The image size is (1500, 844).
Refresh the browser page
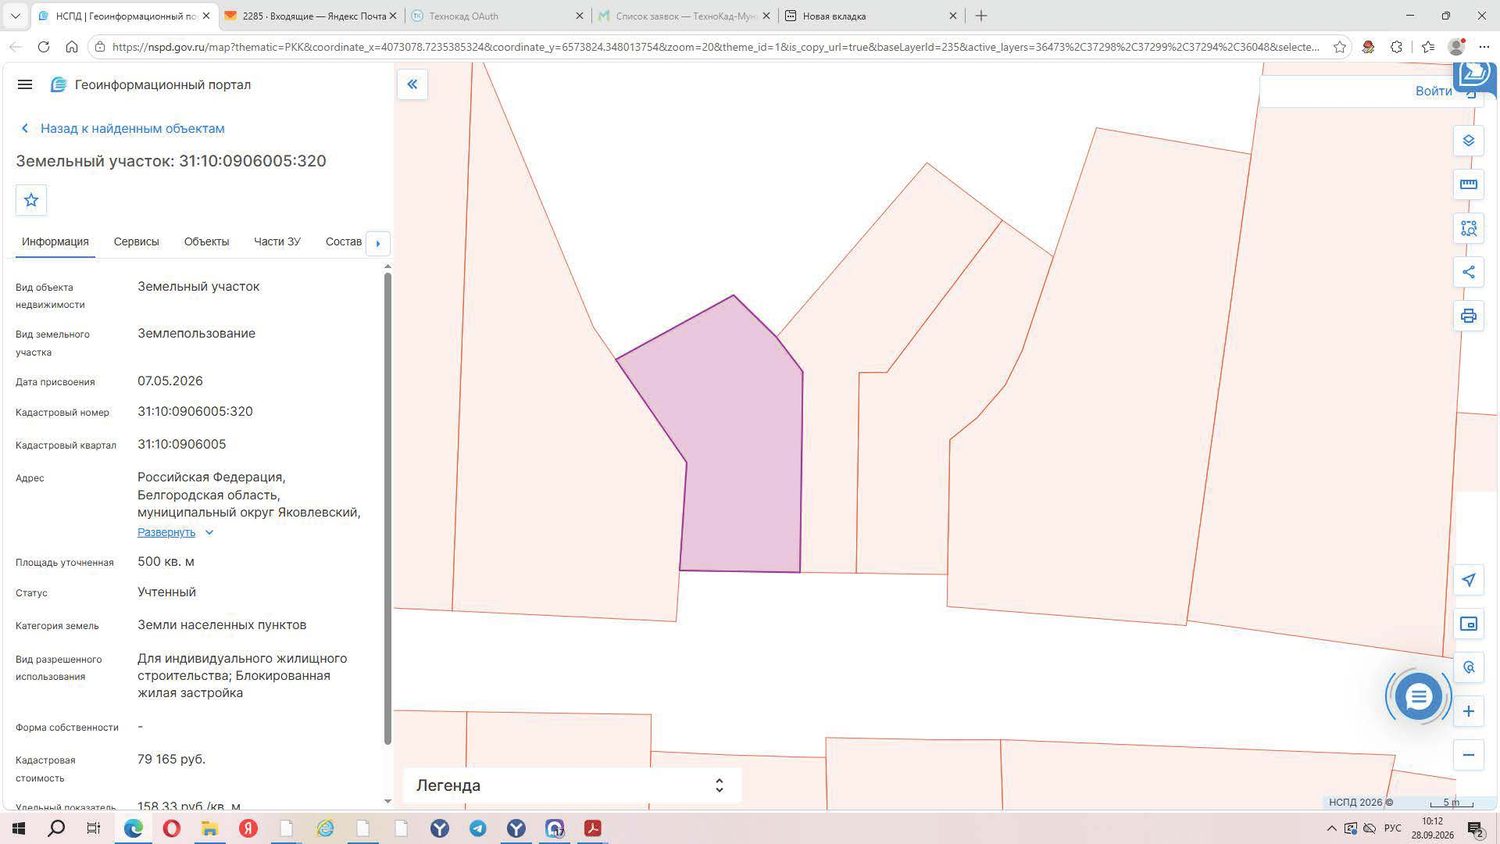(43, 47)
